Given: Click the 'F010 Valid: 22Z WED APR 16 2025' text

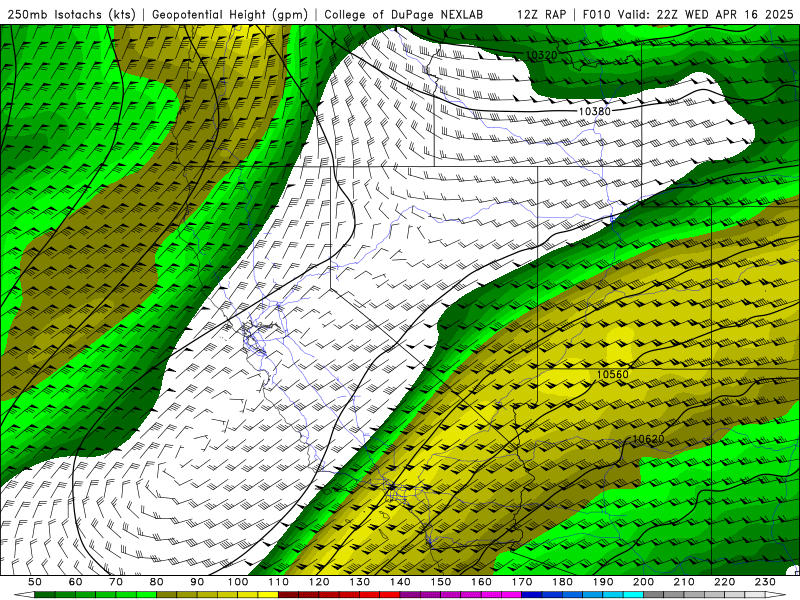Looking at the screenshot, I should (x=688, y=15).
